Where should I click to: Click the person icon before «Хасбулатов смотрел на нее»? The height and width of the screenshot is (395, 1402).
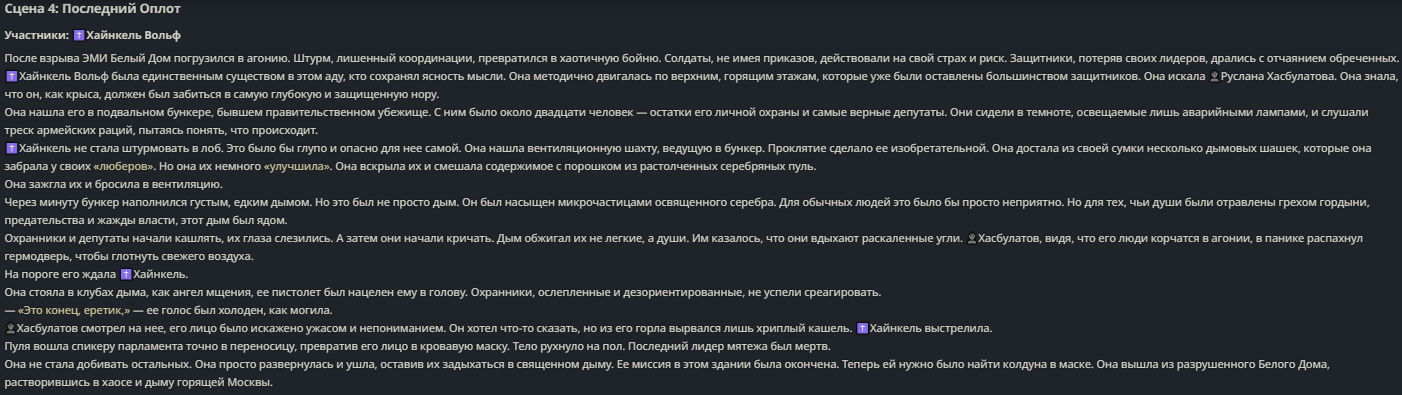click(11, 328)
